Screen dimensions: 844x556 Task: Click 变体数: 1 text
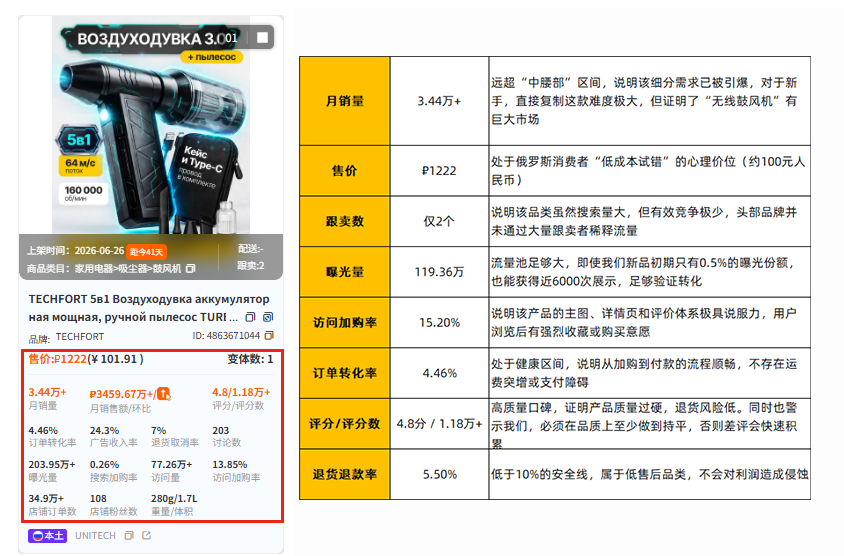(x=250, y=359)
